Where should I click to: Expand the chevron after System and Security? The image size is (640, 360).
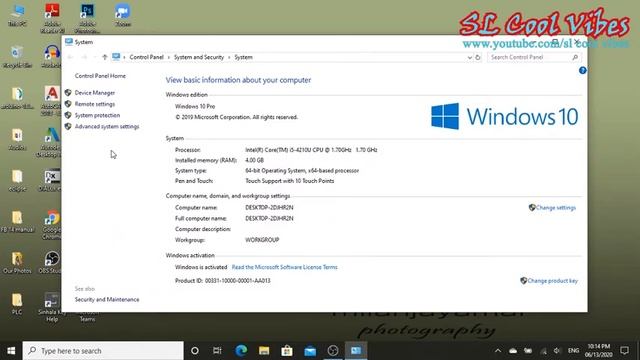click(x=229, y=58)
